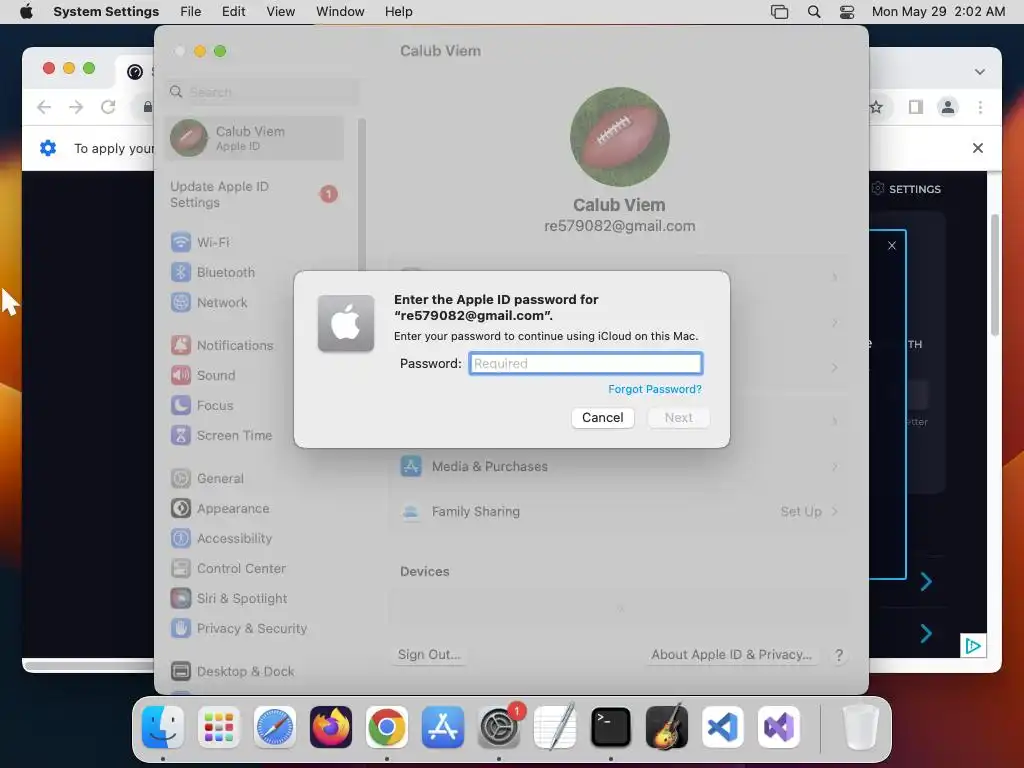Switch to Chrome in the Dock

point(387,727)
